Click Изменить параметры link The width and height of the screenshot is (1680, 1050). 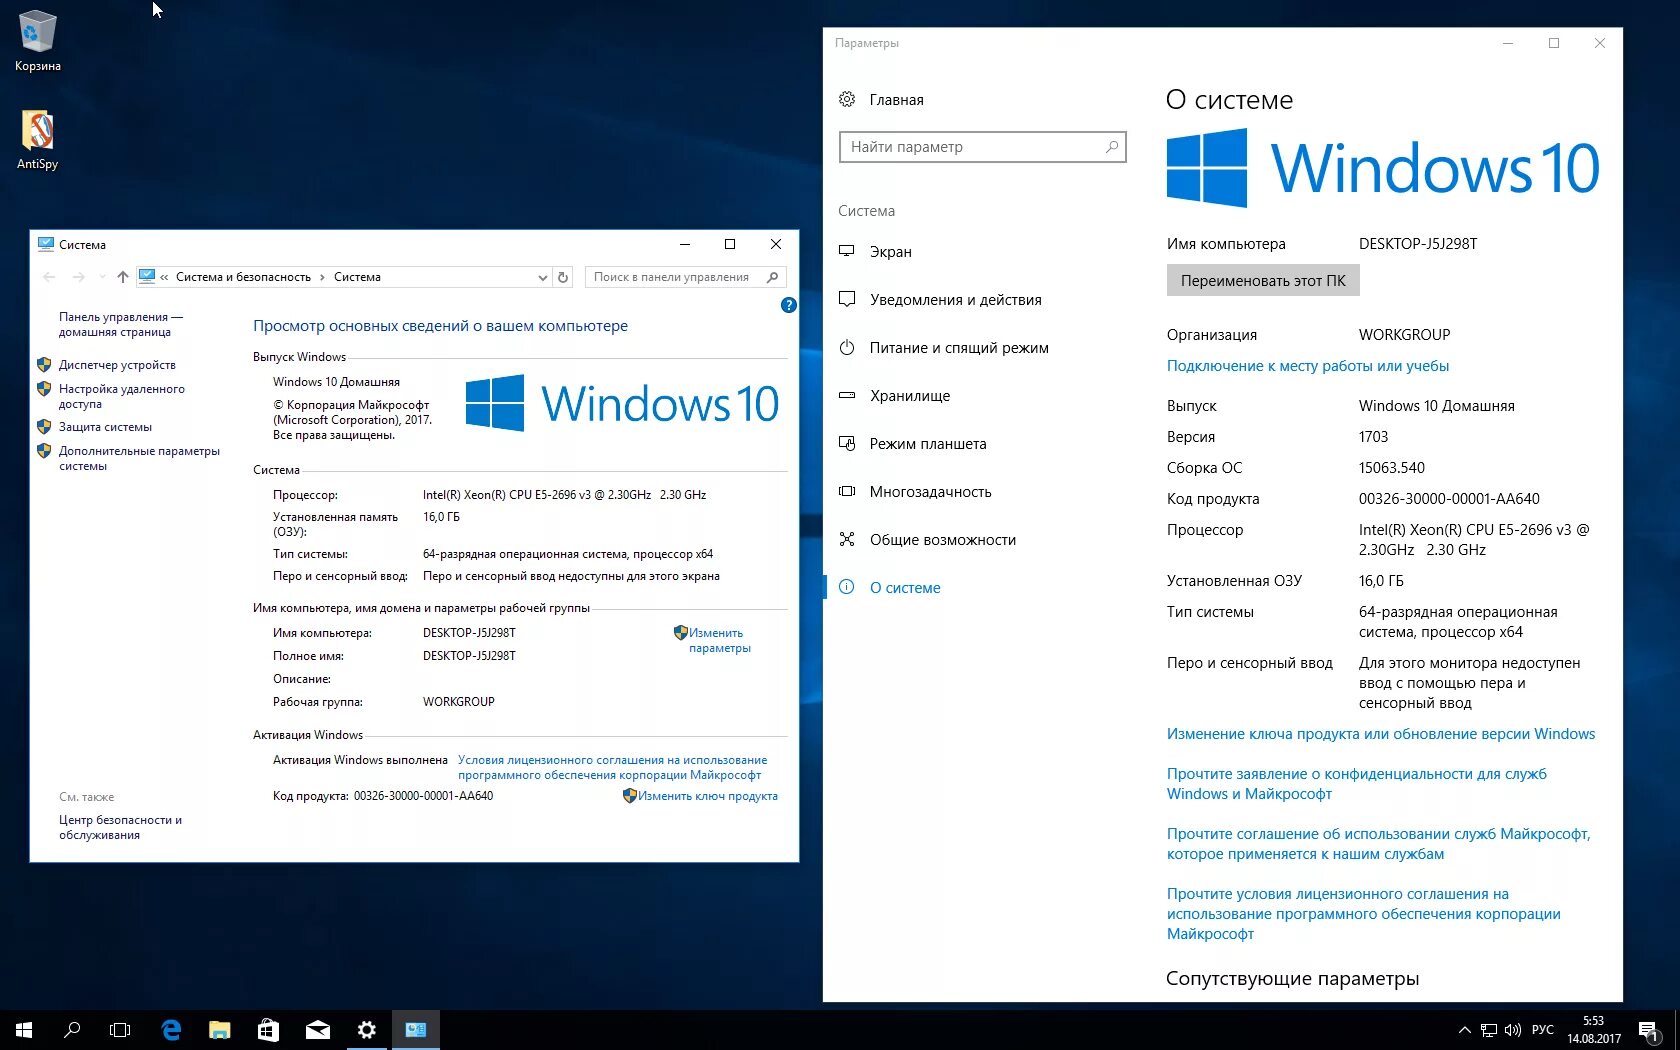(719, 640)
